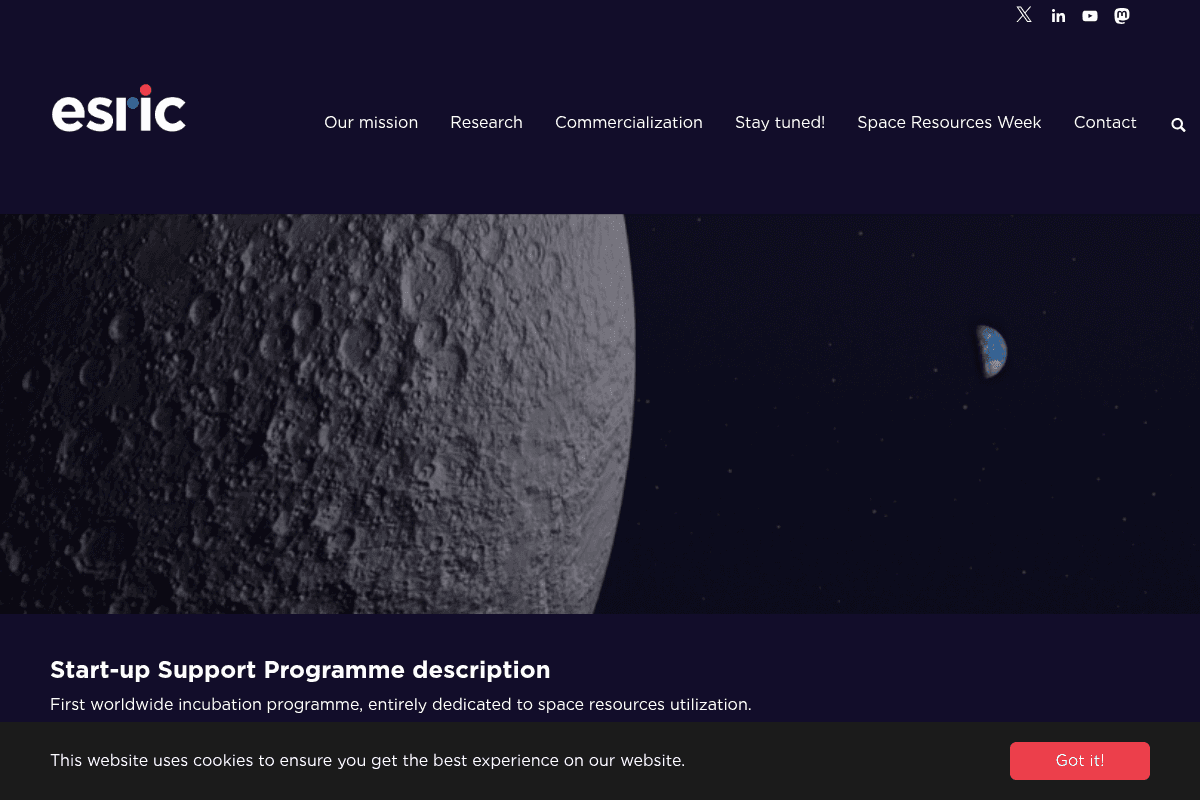Click the Earth in the banner image

991,351
